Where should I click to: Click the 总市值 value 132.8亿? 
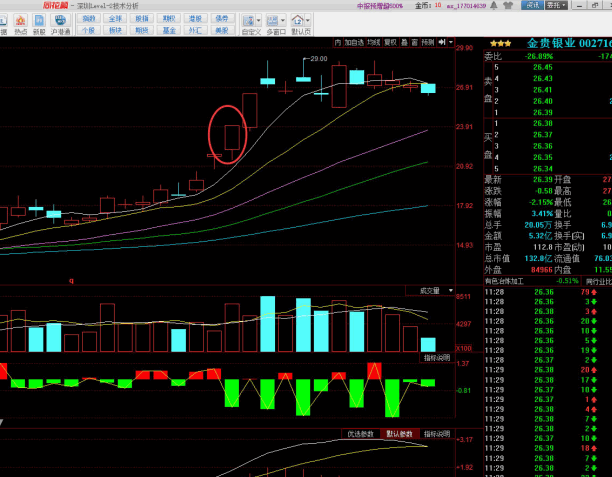coord(538,258)
